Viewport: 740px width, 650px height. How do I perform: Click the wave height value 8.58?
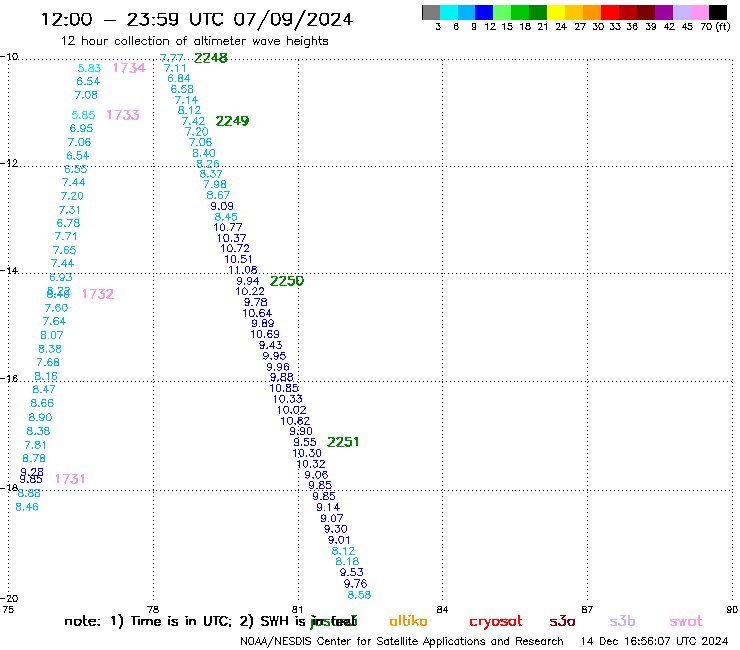[x=359, y=595]
